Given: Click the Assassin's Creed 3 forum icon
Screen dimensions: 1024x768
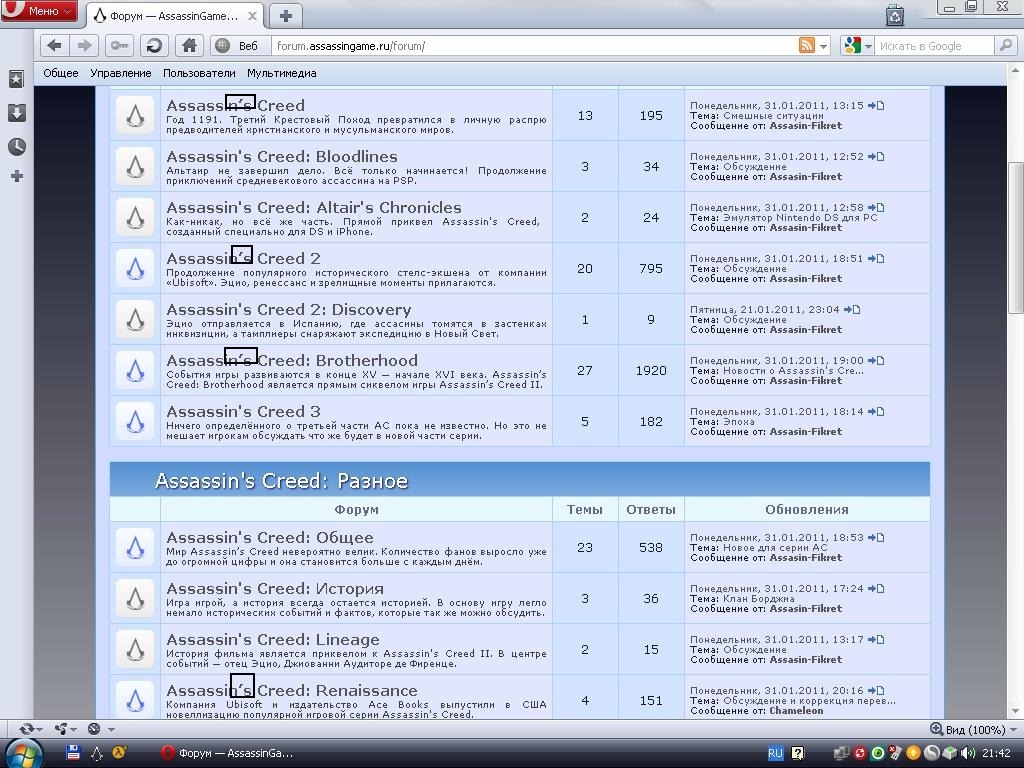Looking at the screenshot, I should [x=135, y=421].
